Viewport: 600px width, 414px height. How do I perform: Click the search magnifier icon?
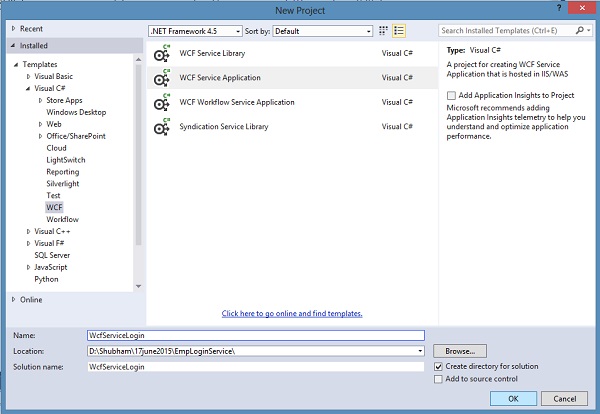pyautogui.click(x=580, y=30)
